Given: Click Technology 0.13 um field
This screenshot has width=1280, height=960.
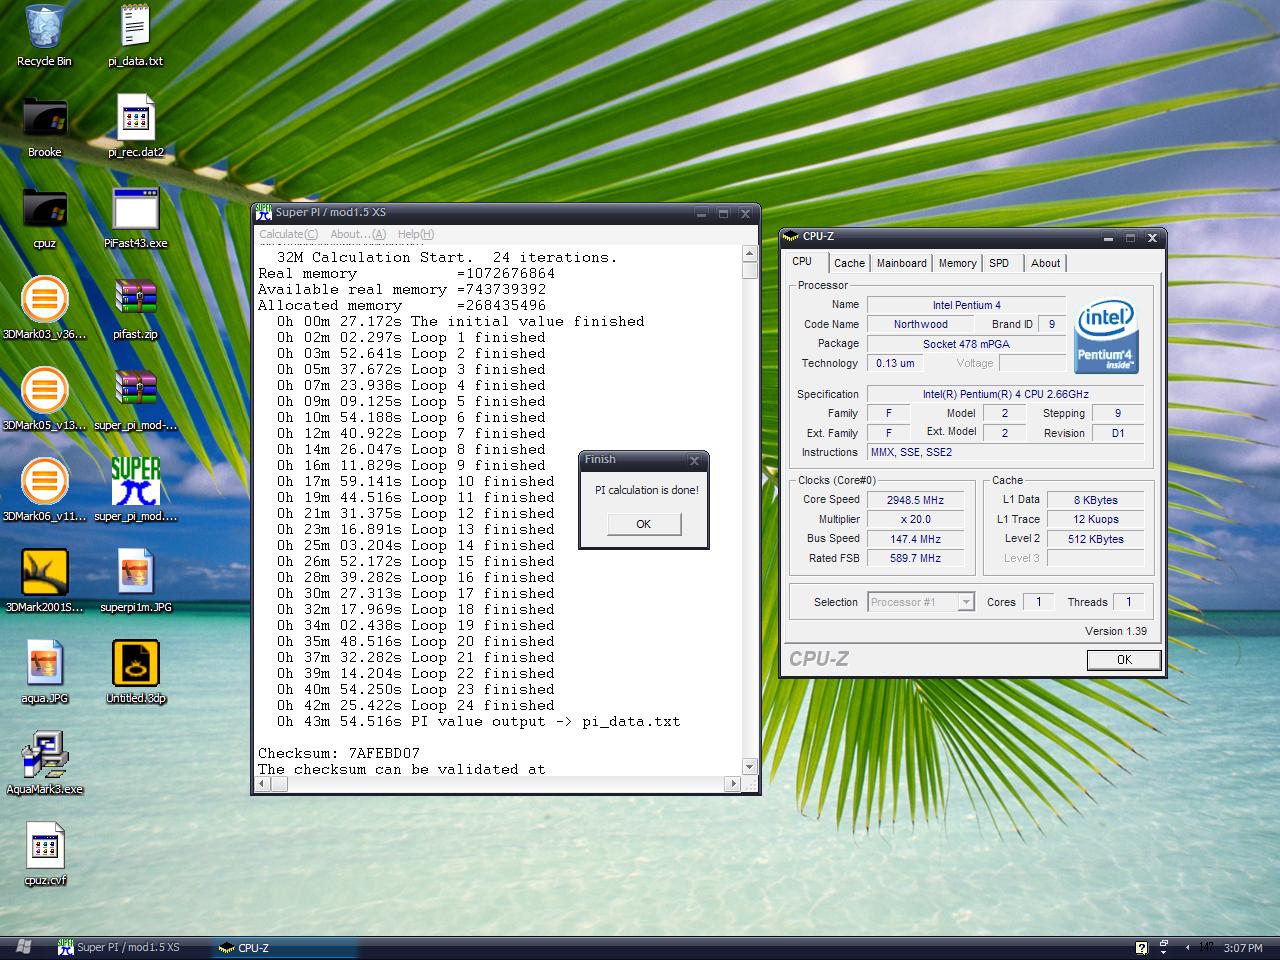Looking at the screenshot, I should coord(895,363).
